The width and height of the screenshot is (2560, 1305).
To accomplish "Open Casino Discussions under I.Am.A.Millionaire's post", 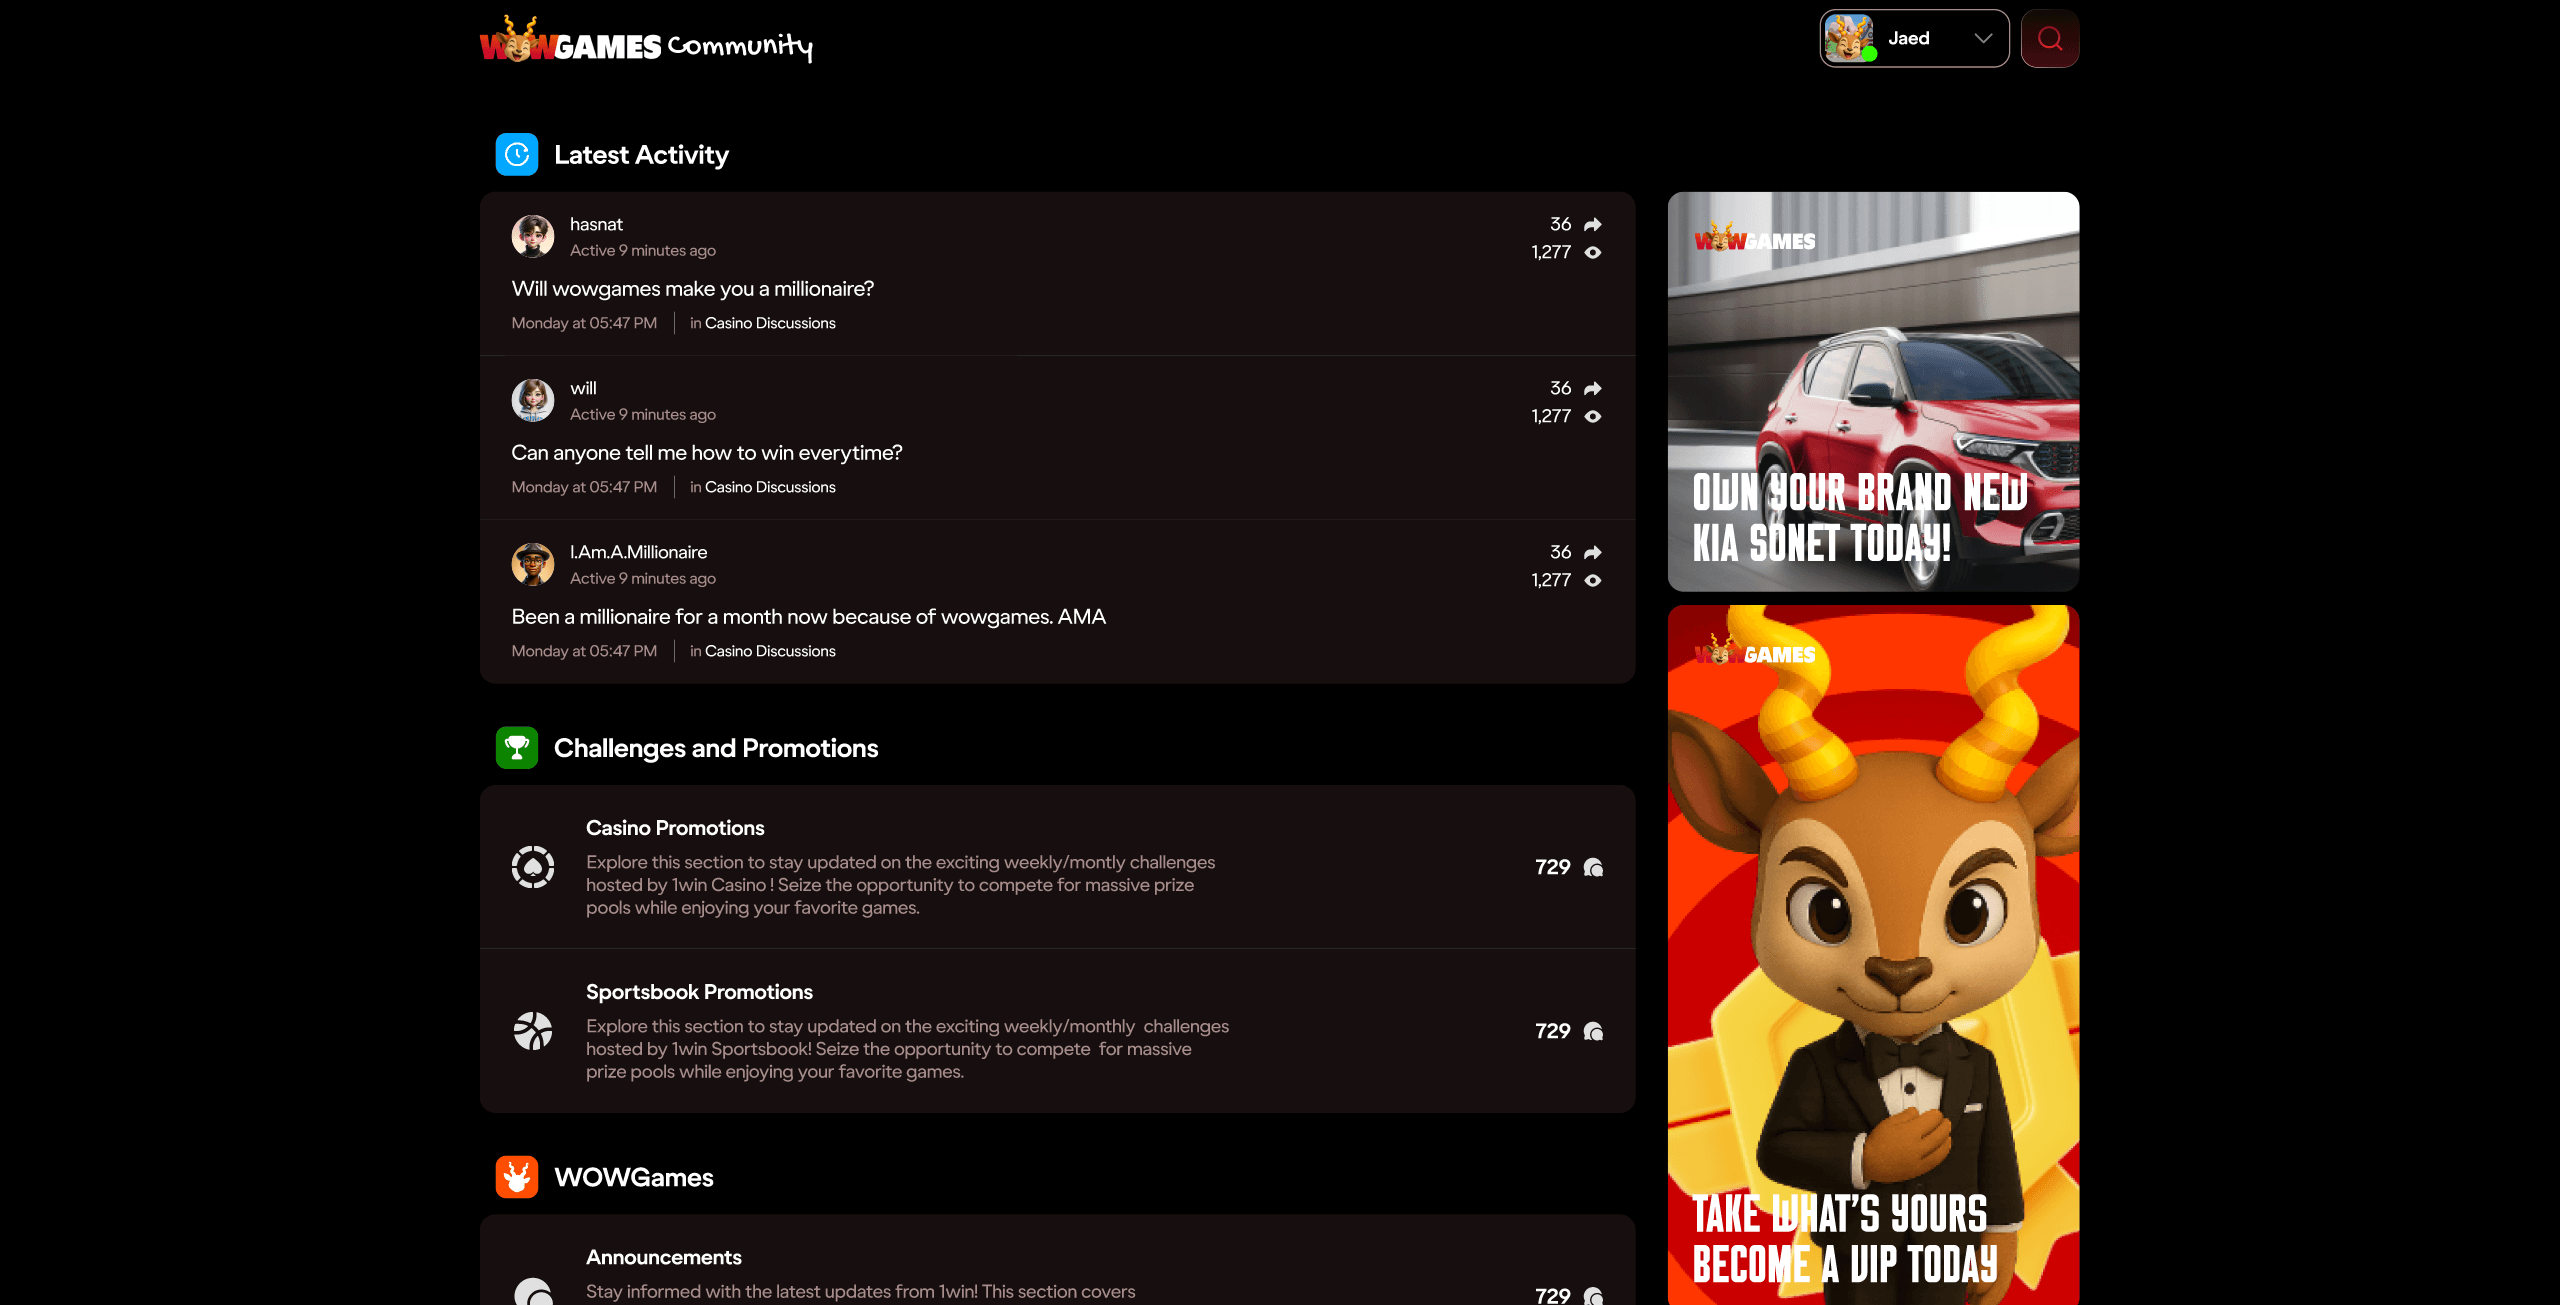I will 770,651.
